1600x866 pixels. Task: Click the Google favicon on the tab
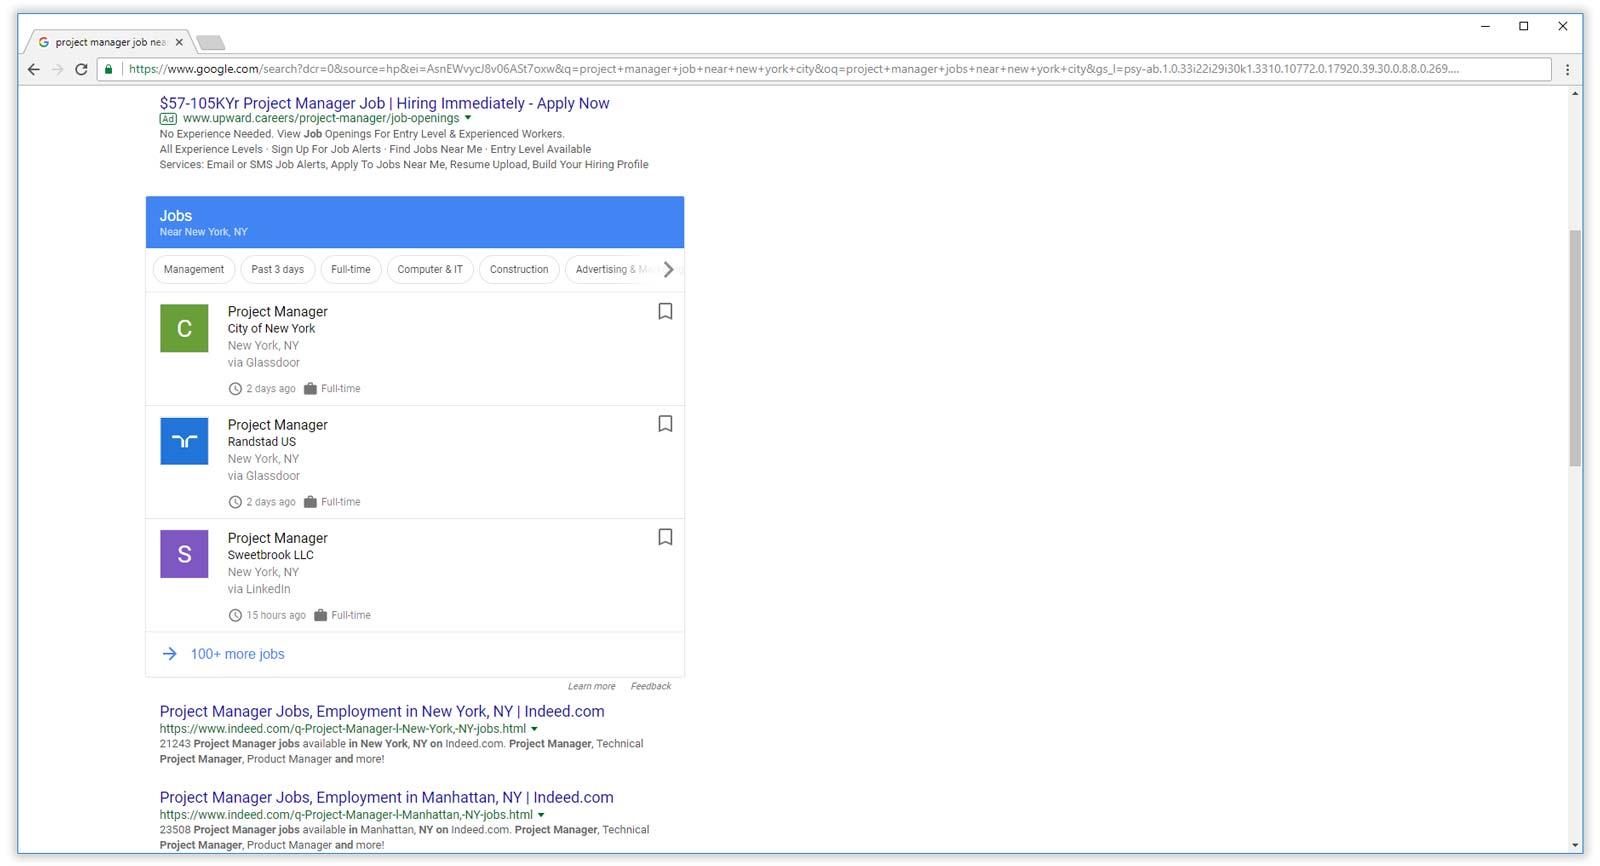point(44,42)
